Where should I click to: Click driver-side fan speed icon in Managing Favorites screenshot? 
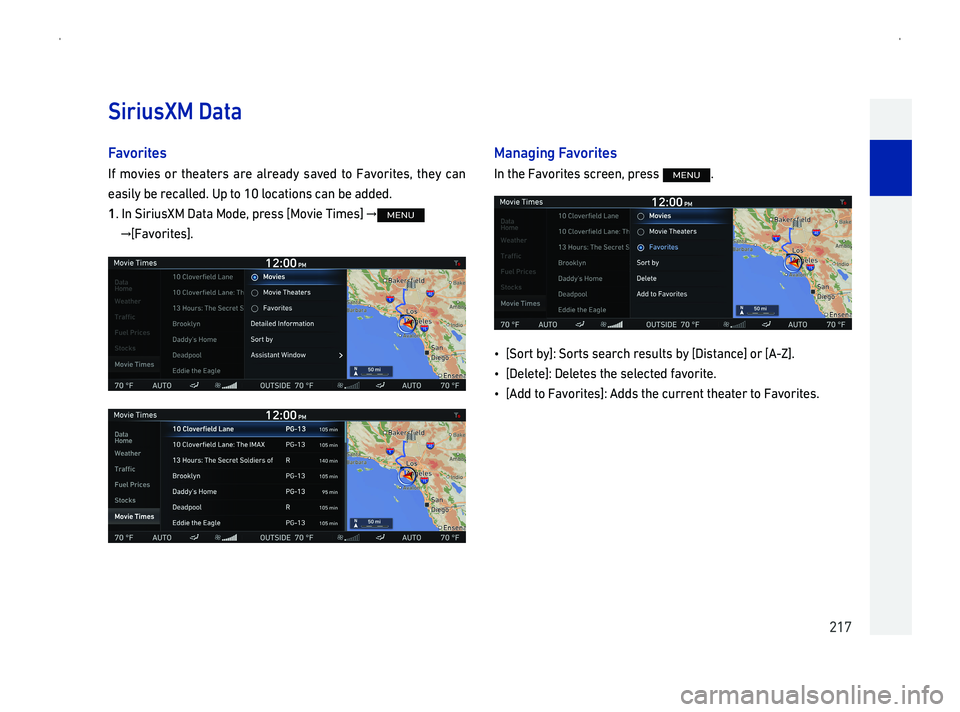612,324
